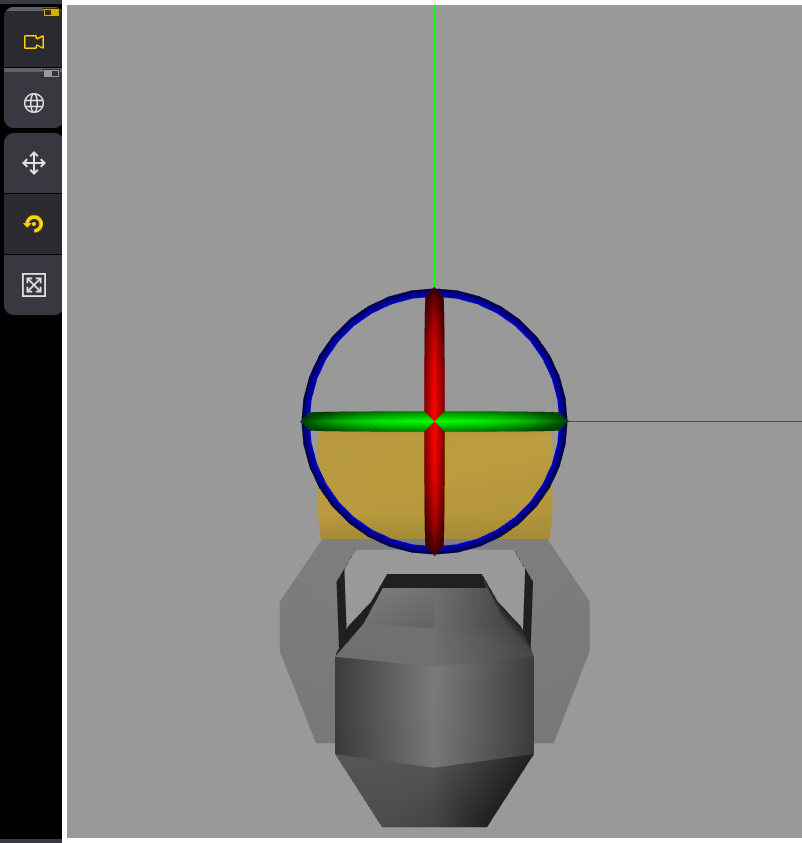Screen dimensions: 802x843
Task: Select the camera view tool
Action: [x=33, y=42]
